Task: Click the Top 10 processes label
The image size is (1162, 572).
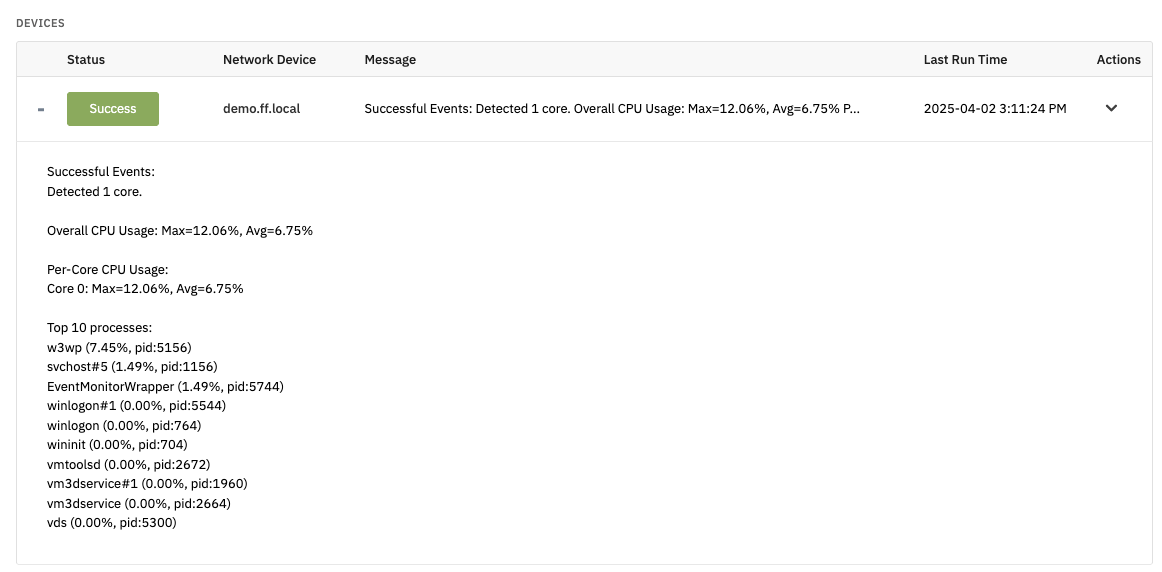Action: 99,327
